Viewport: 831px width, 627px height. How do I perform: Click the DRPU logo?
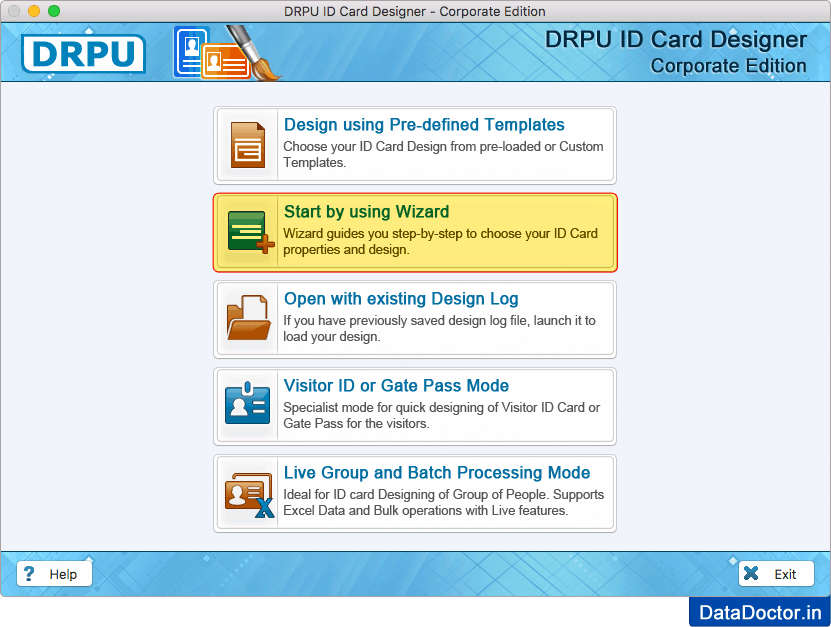[84, 54]
